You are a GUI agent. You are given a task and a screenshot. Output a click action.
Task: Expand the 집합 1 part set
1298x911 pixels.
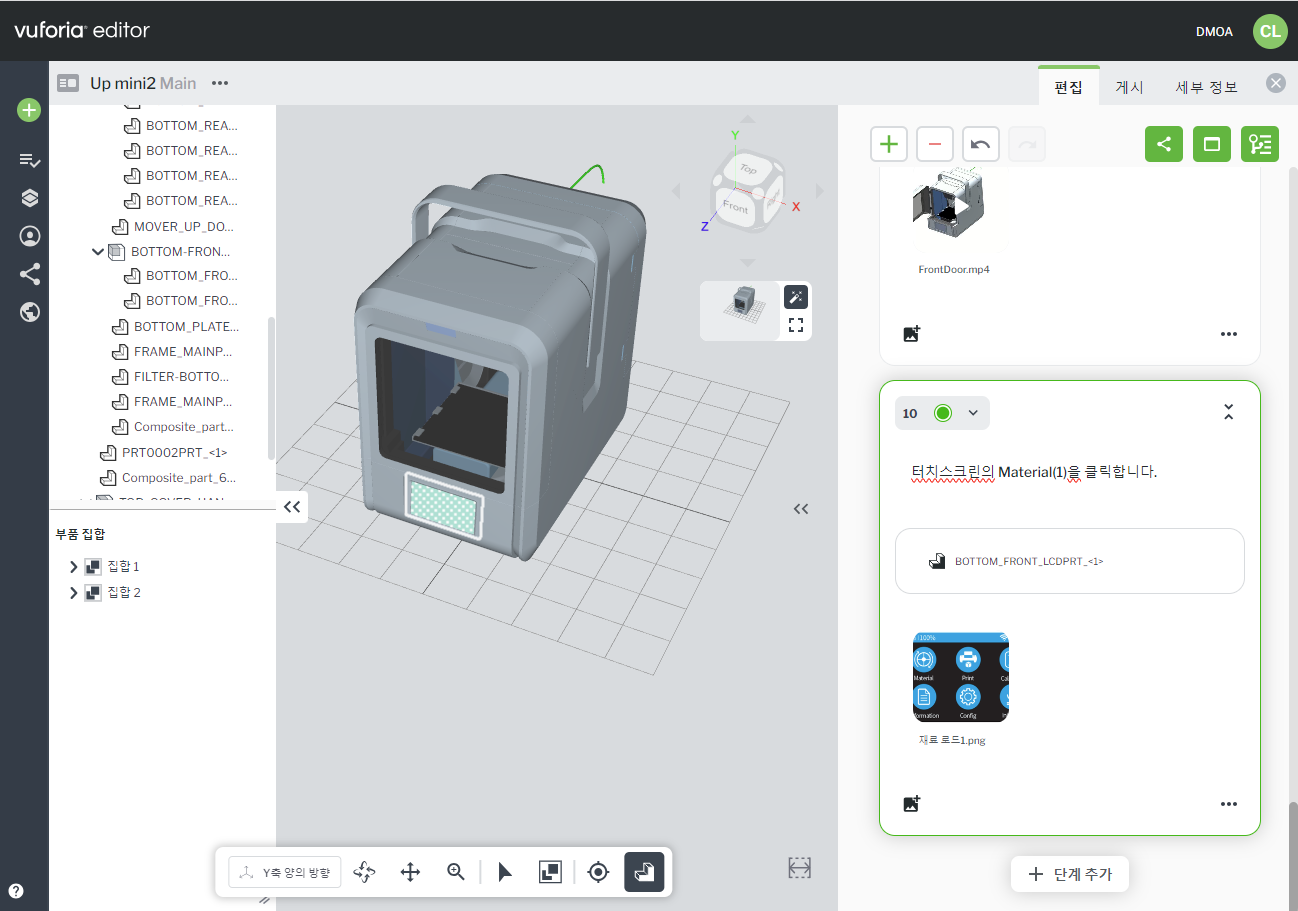pos(73,567)
